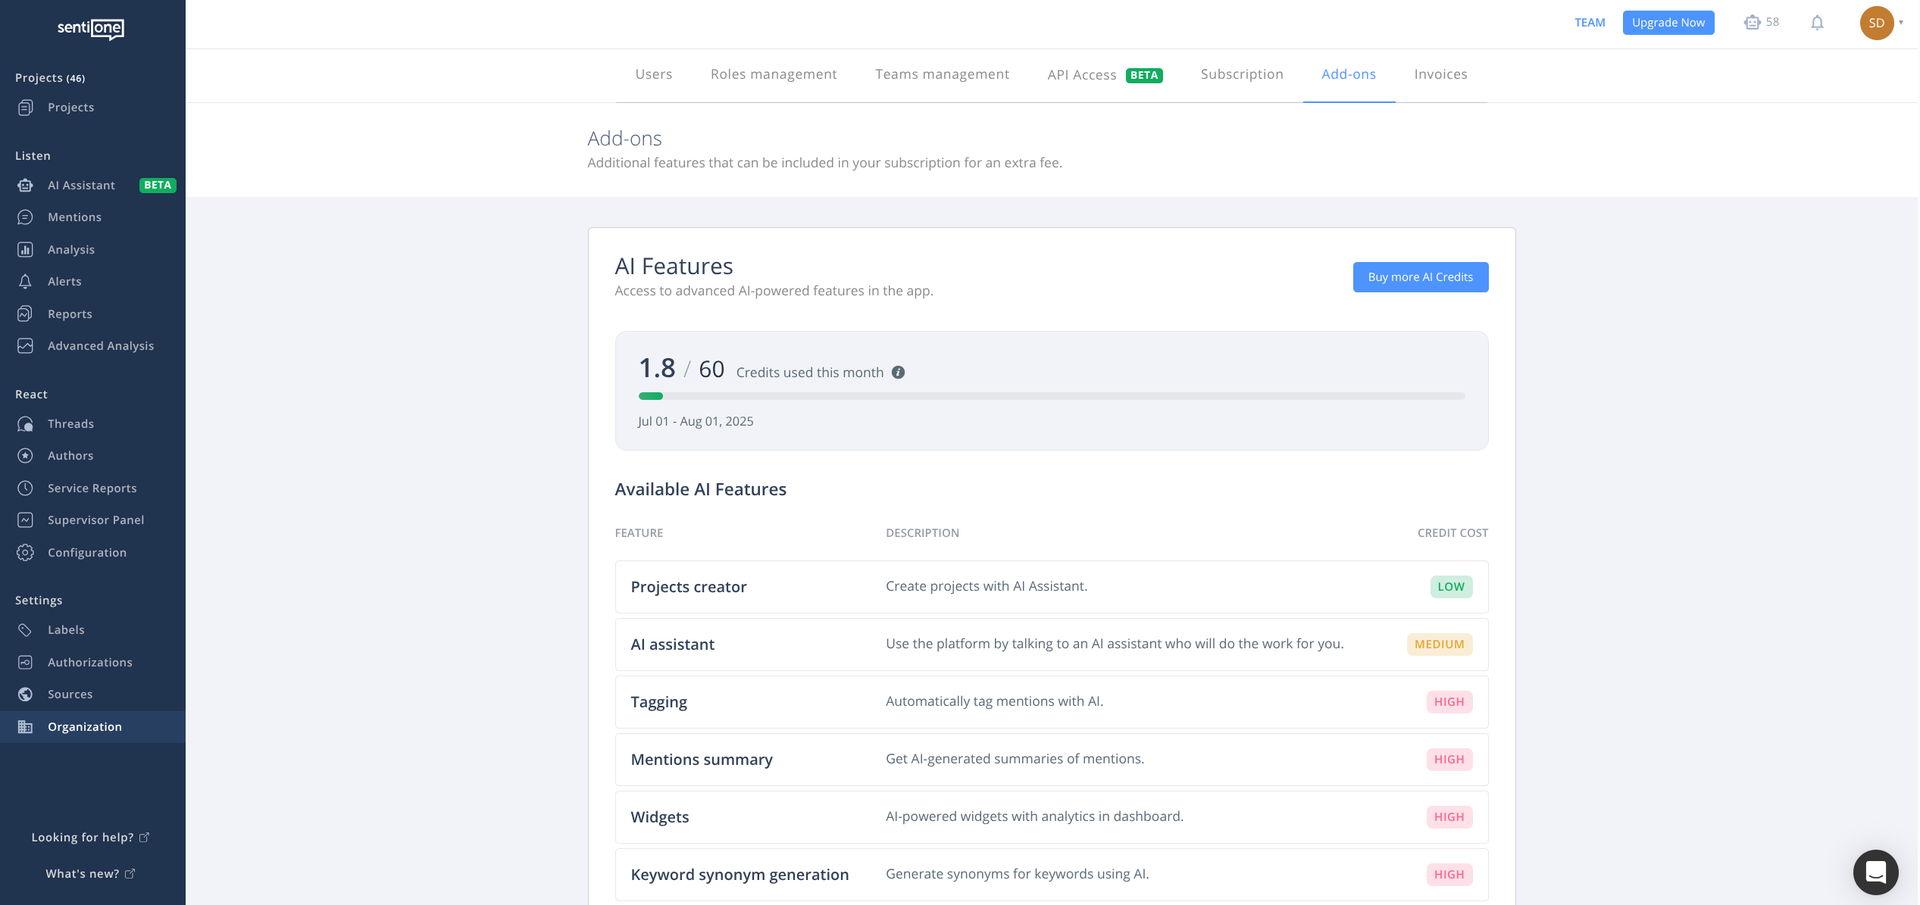The width and height of the screenshot is (1920, 905).
Task: Click the SentiOne logo
Action: (91, 29)
